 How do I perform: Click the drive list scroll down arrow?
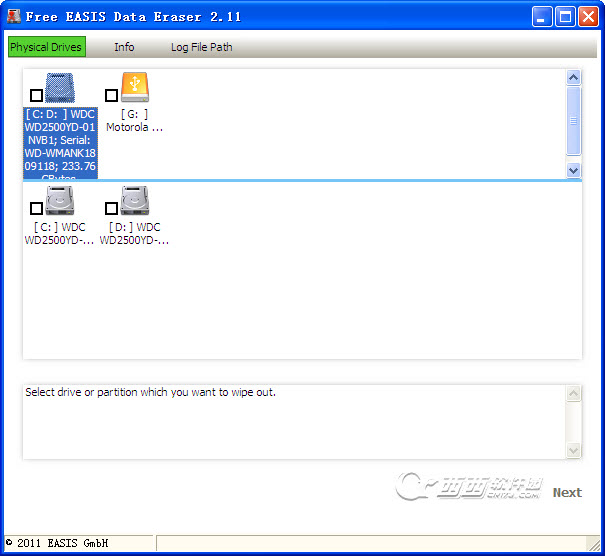pos(573,170)
